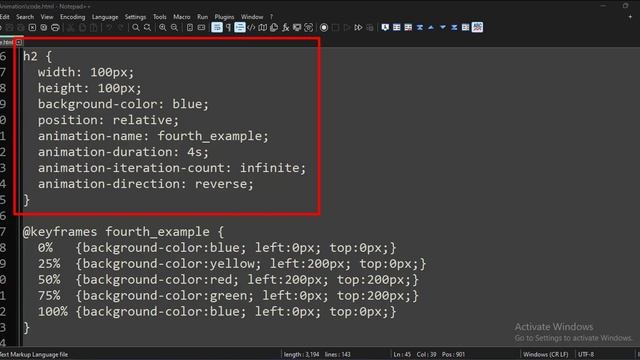Open the Encoding menu
This screenshot has width=640, height=360.
[73, 17]
